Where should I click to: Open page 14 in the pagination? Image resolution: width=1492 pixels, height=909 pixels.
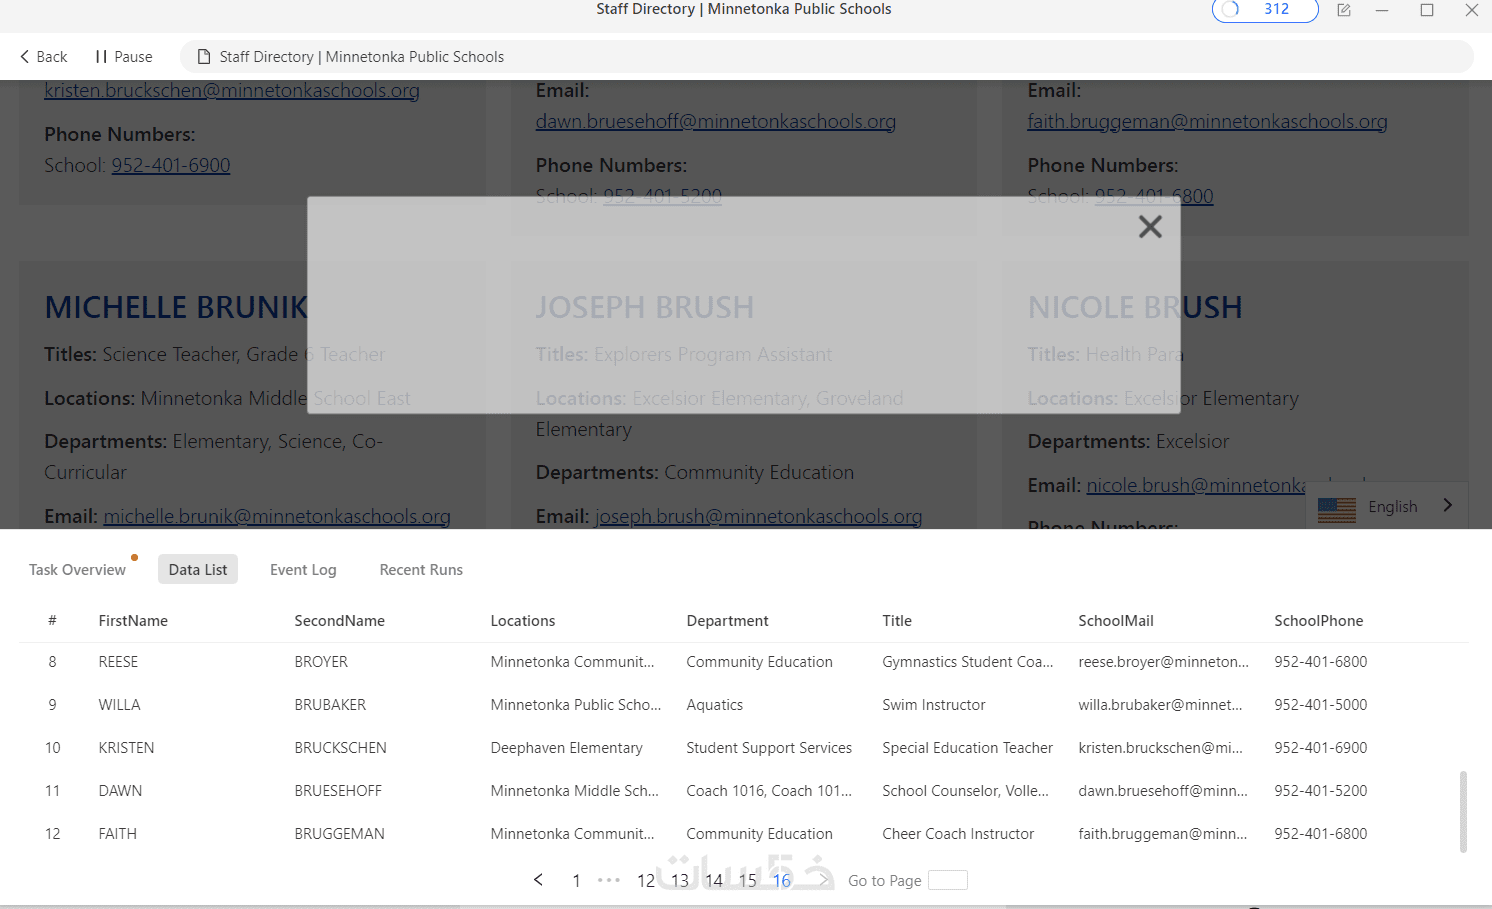[x=714, y=880]
